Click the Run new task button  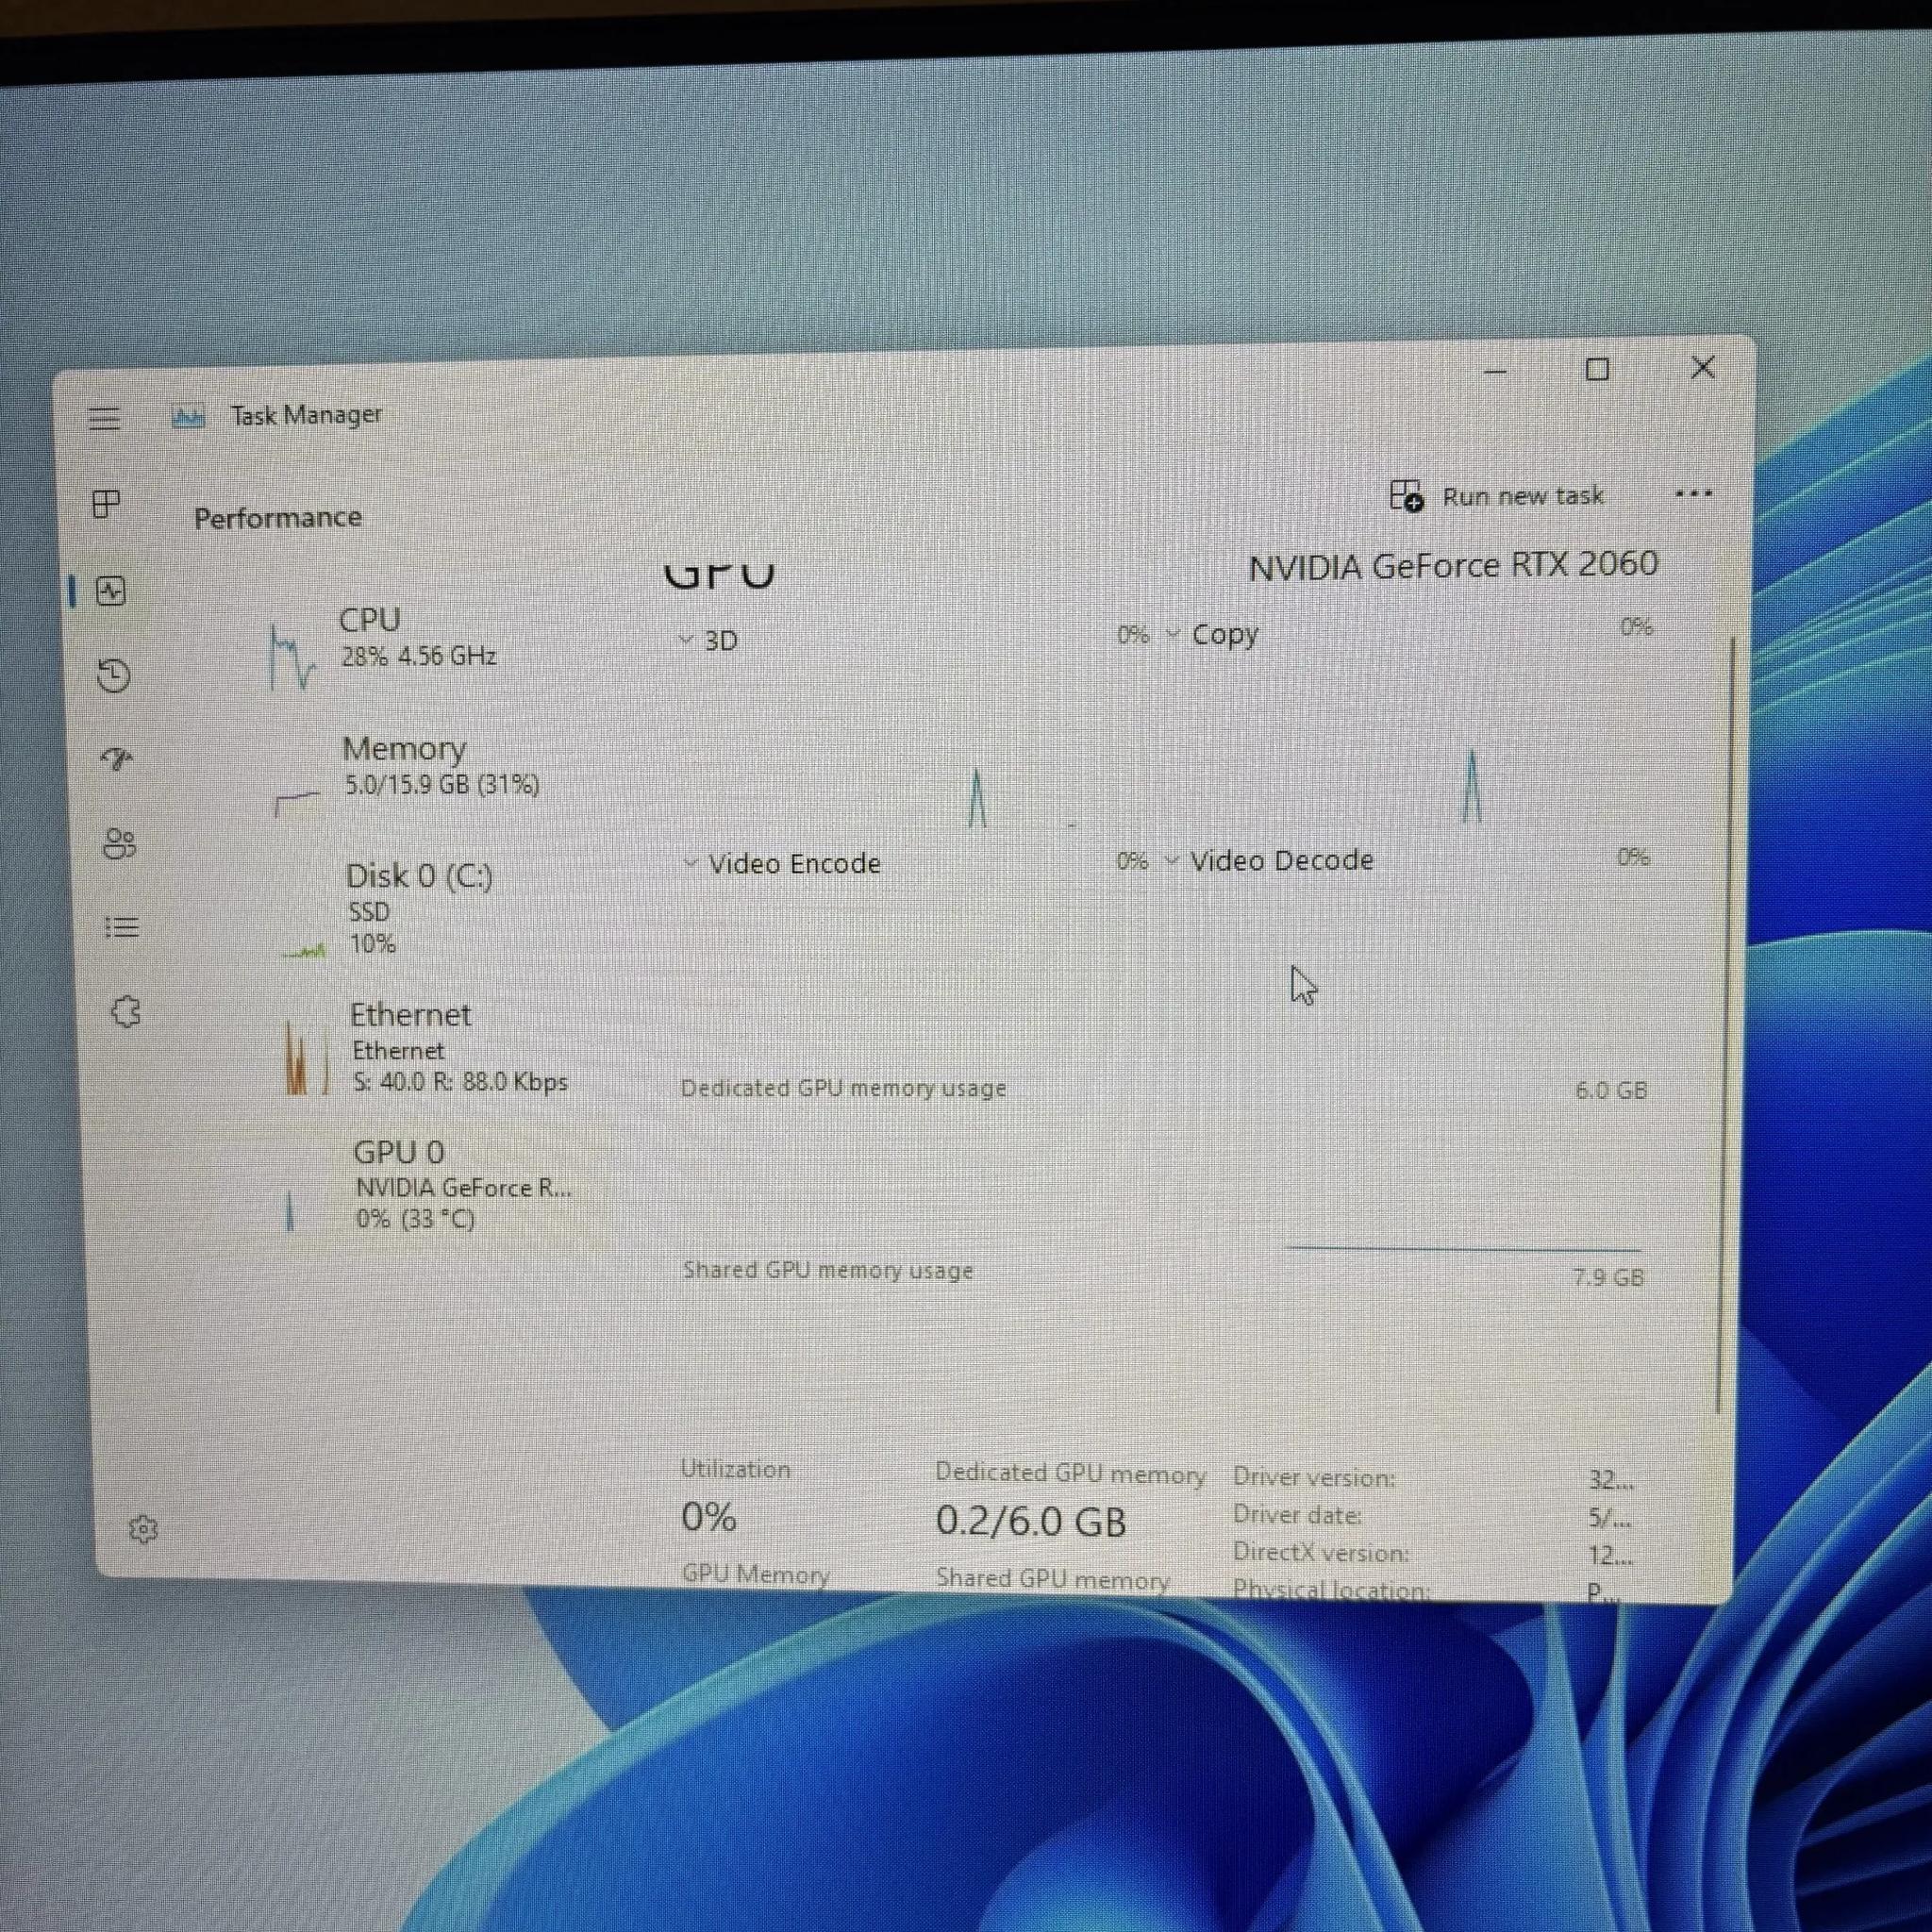coord(1500,496)
